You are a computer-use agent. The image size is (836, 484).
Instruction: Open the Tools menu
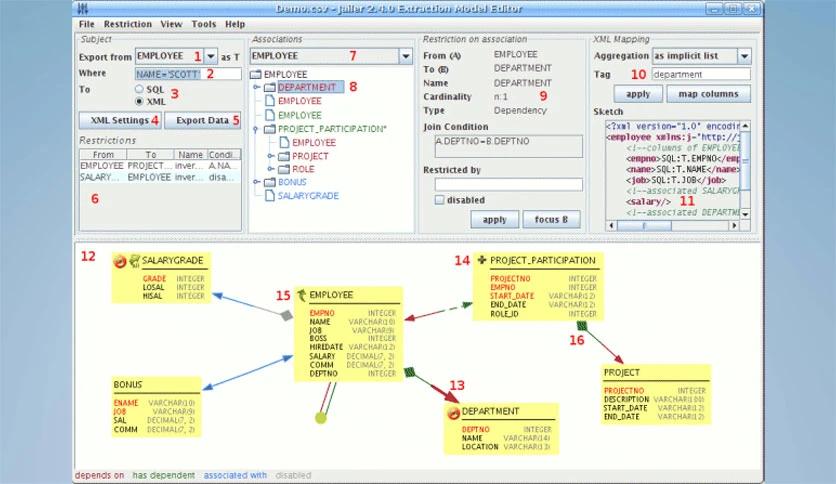point(204,24)
